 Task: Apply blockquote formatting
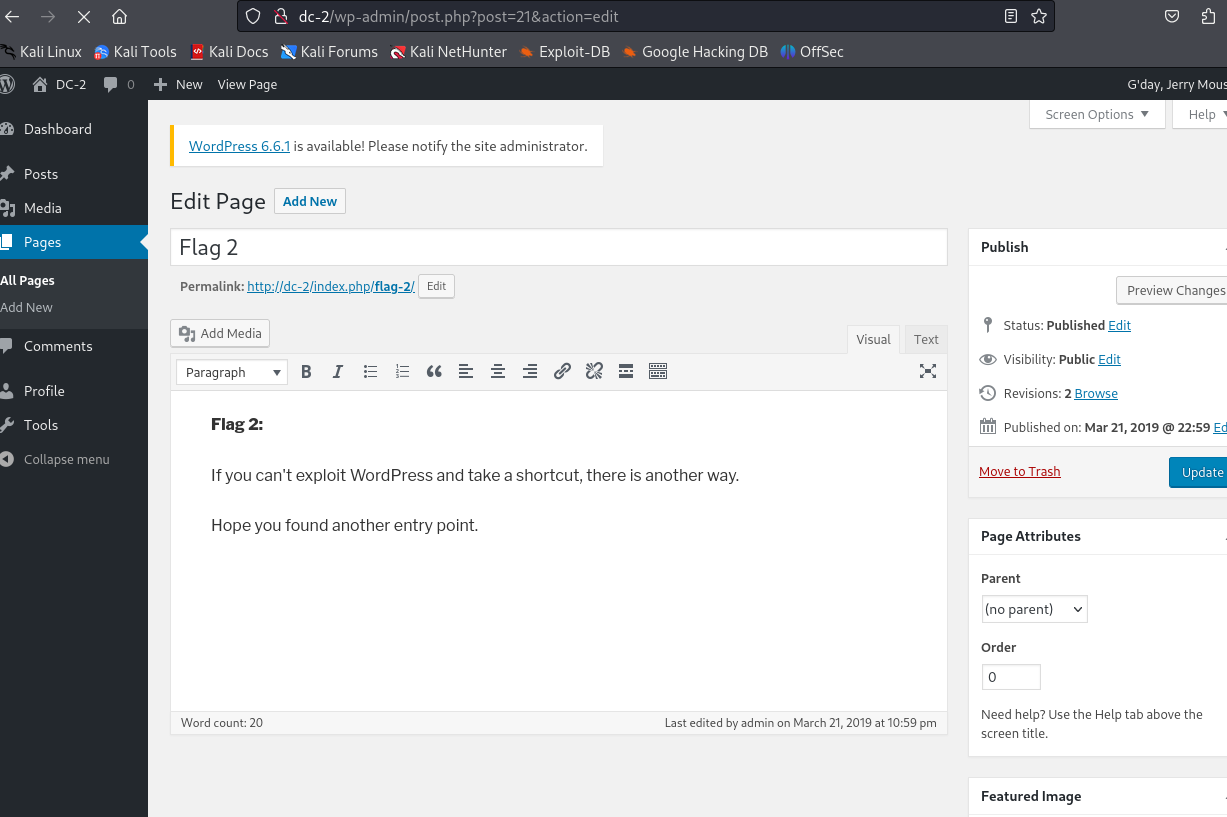click(x=434, y=372)
